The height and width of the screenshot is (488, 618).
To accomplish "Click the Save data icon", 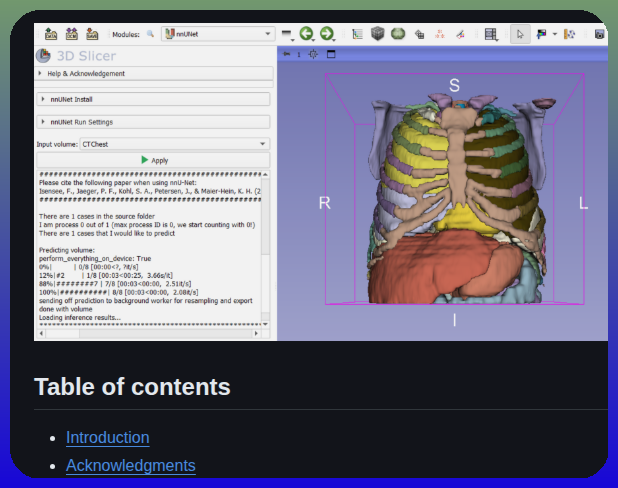I will pos(92,34).
